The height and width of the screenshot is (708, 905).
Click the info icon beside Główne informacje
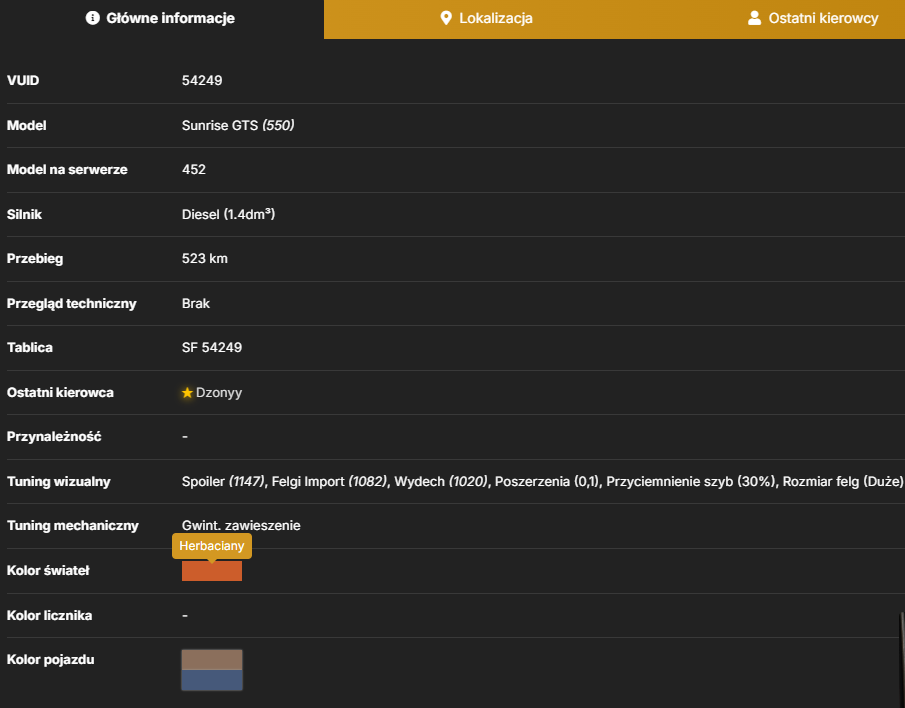(x=92, y=18)
